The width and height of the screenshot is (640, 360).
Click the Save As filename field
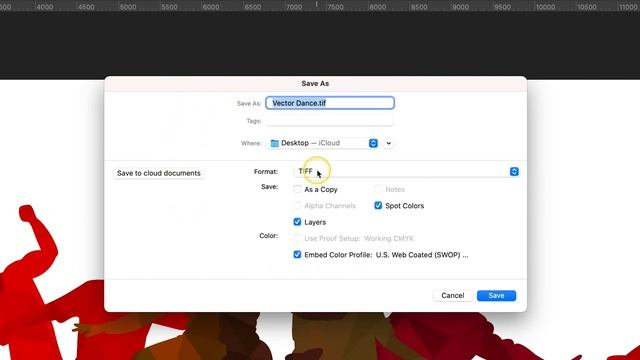point(330,103)
